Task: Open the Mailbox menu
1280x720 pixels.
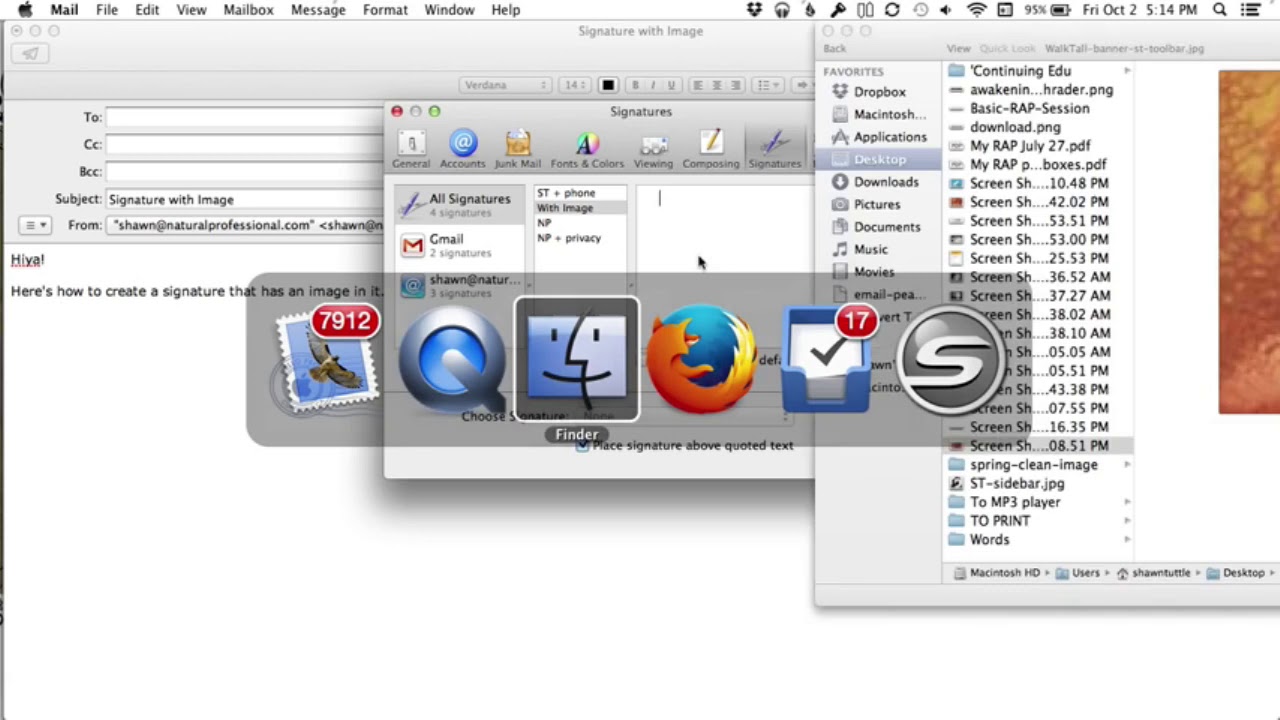Action: pos(248,10)
